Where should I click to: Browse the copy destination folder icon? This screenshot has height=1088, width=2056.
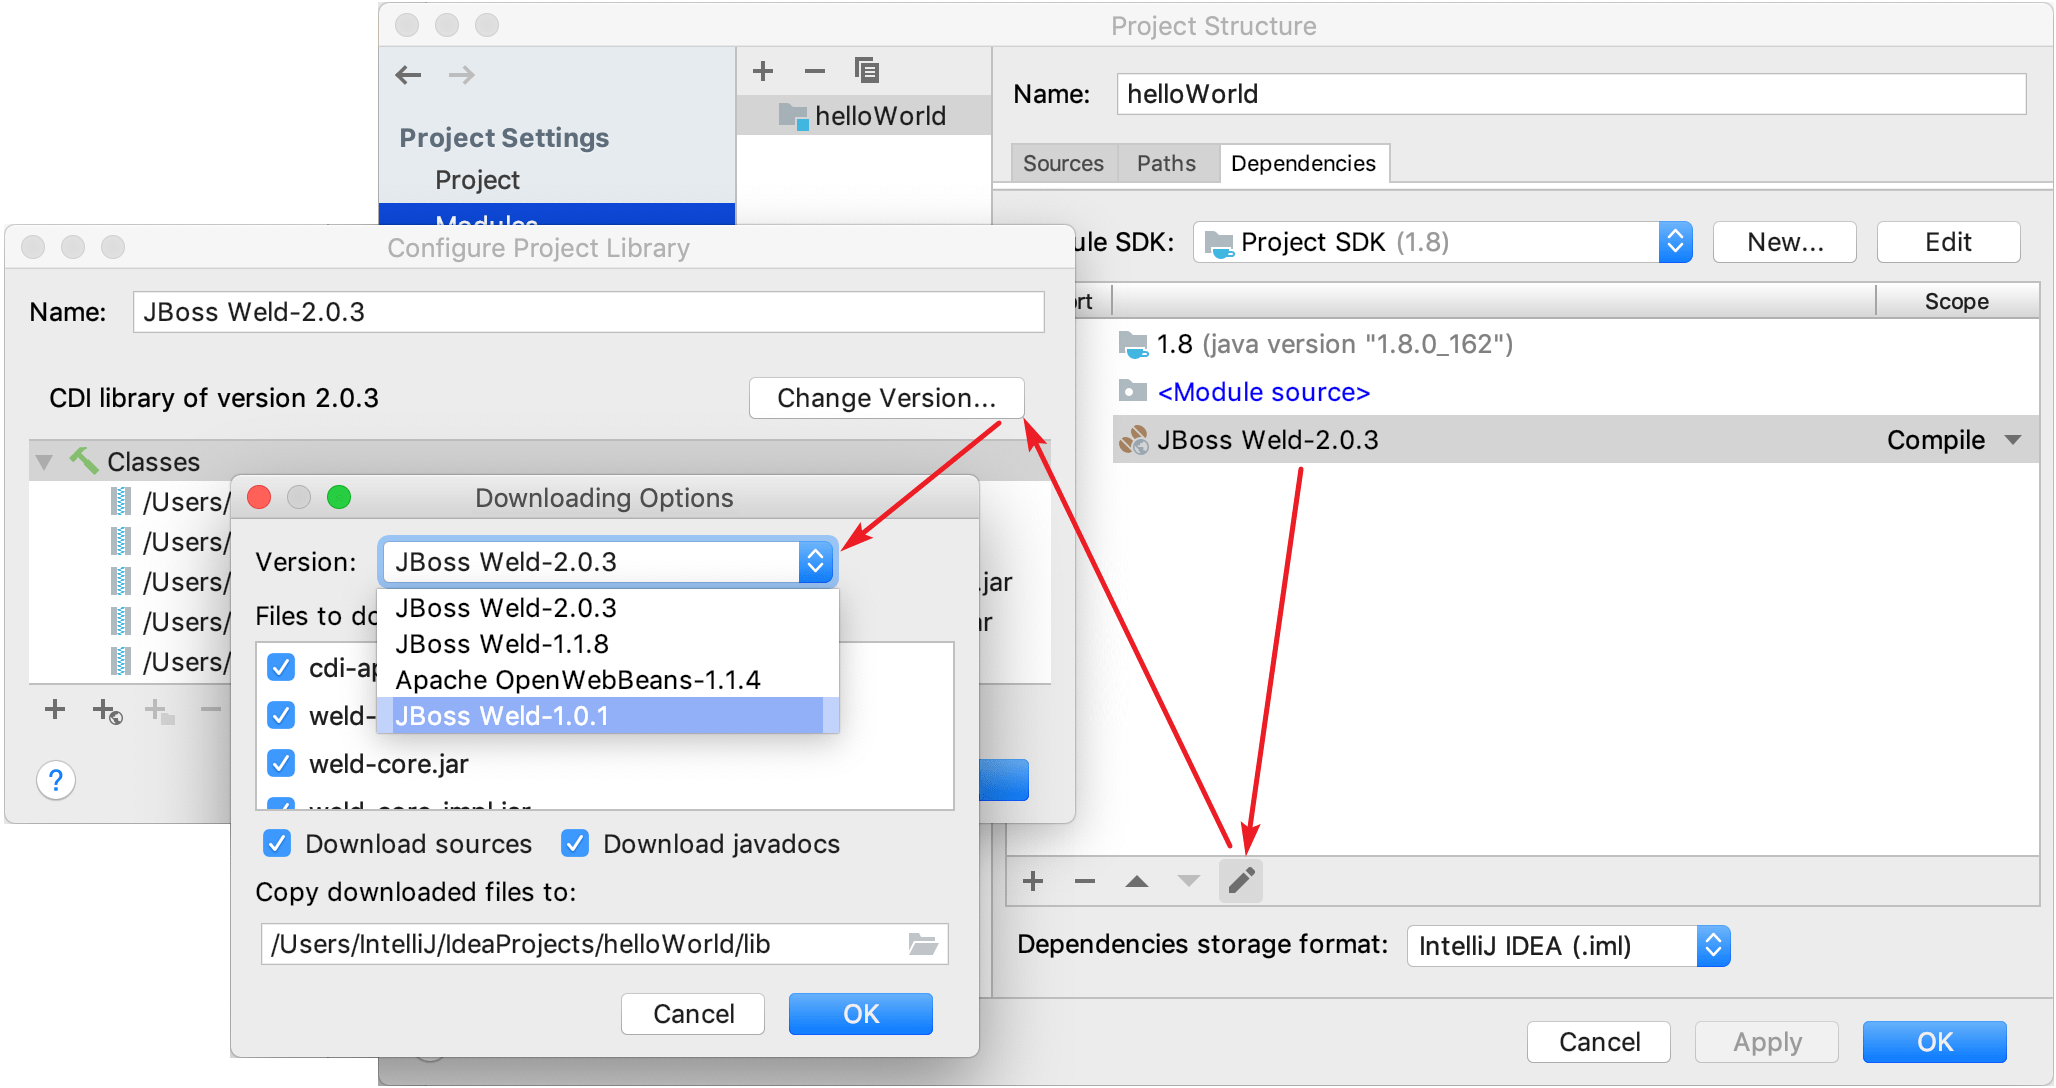pos(922,944)
